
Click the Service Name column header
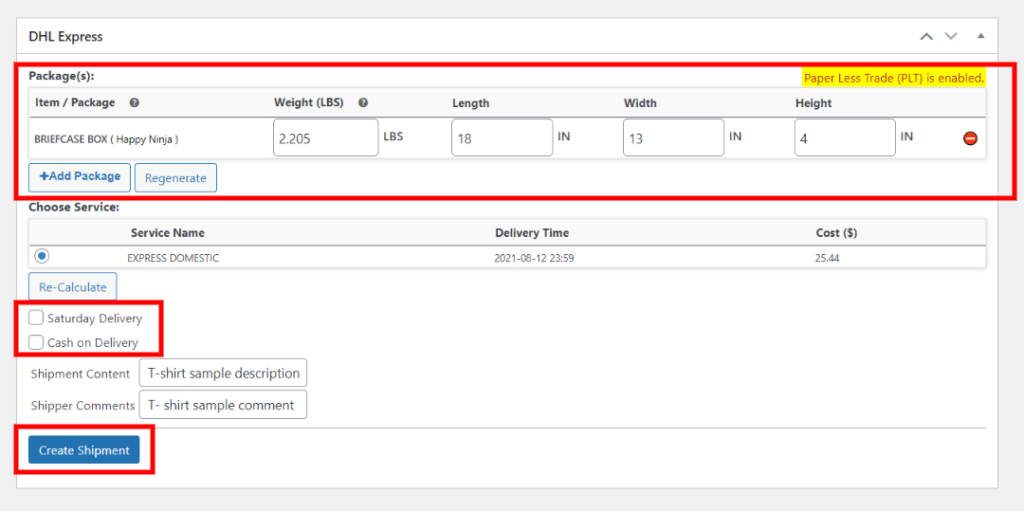tap(168, 233)
